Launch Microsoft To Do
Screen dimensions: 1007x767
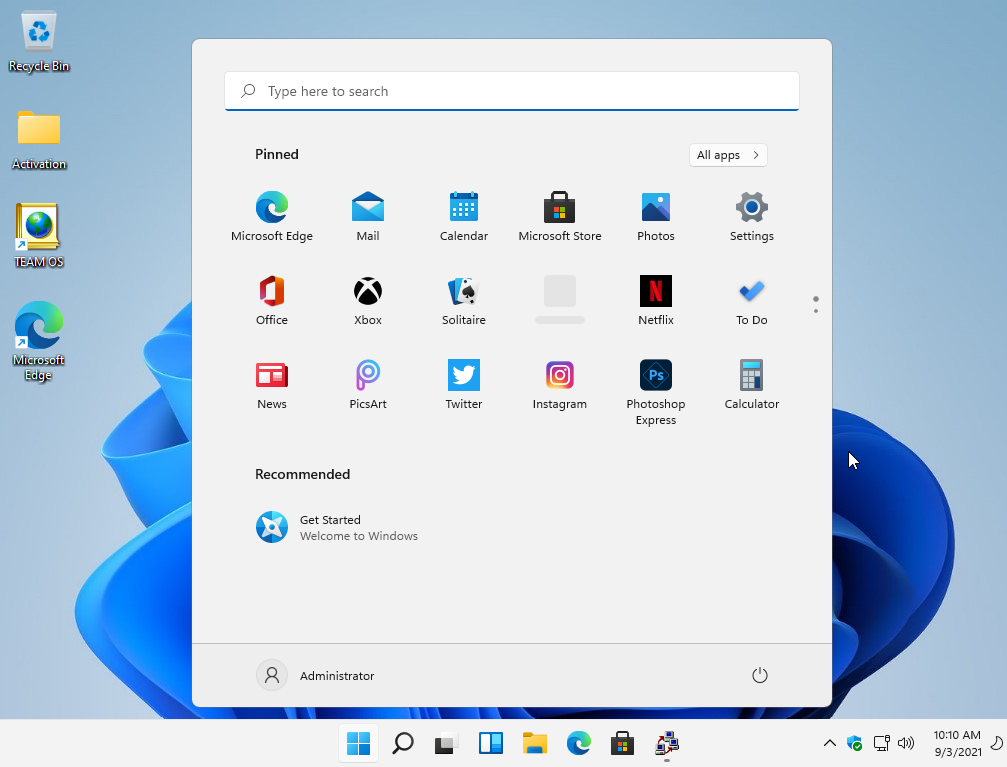click(x=751, y=301)
